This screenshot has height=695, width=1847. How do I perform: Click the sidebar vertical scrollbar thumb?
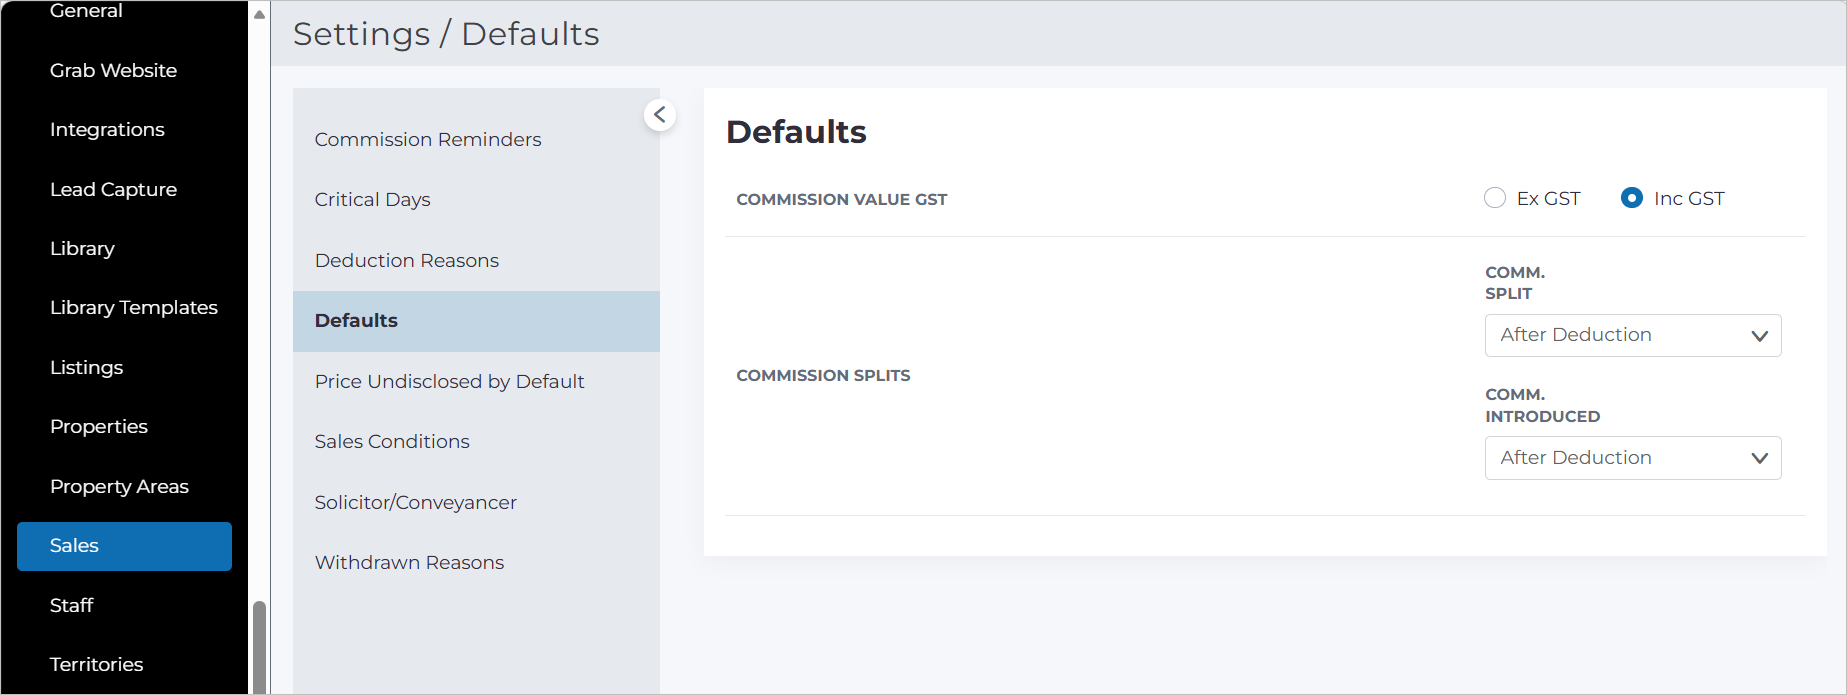259,647
